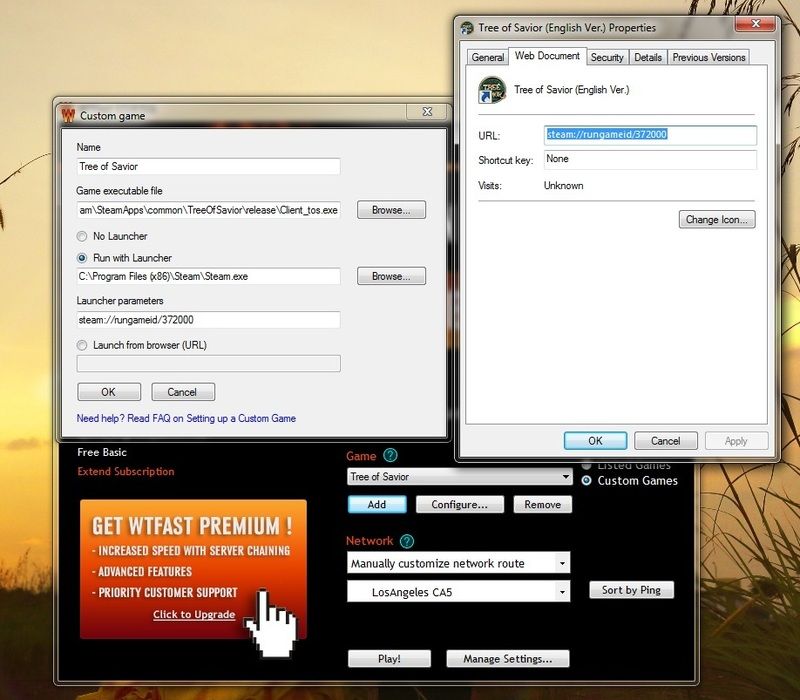Click Browse for the game executable file
800x700 pixels.
click(x=391, y=210)
